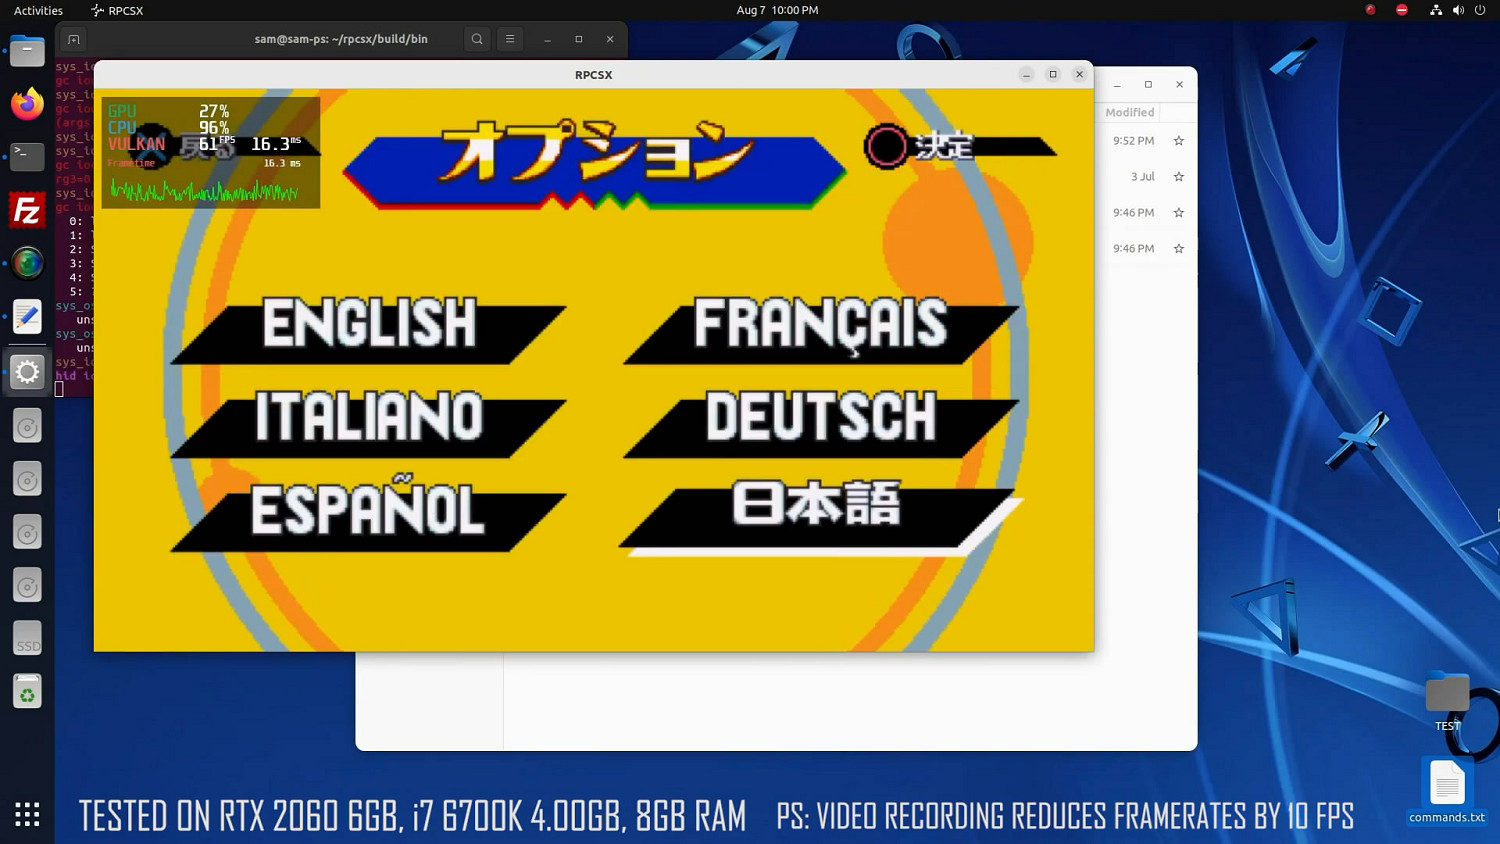
Task: Open the Activities overview
Action: pos(38,10)
